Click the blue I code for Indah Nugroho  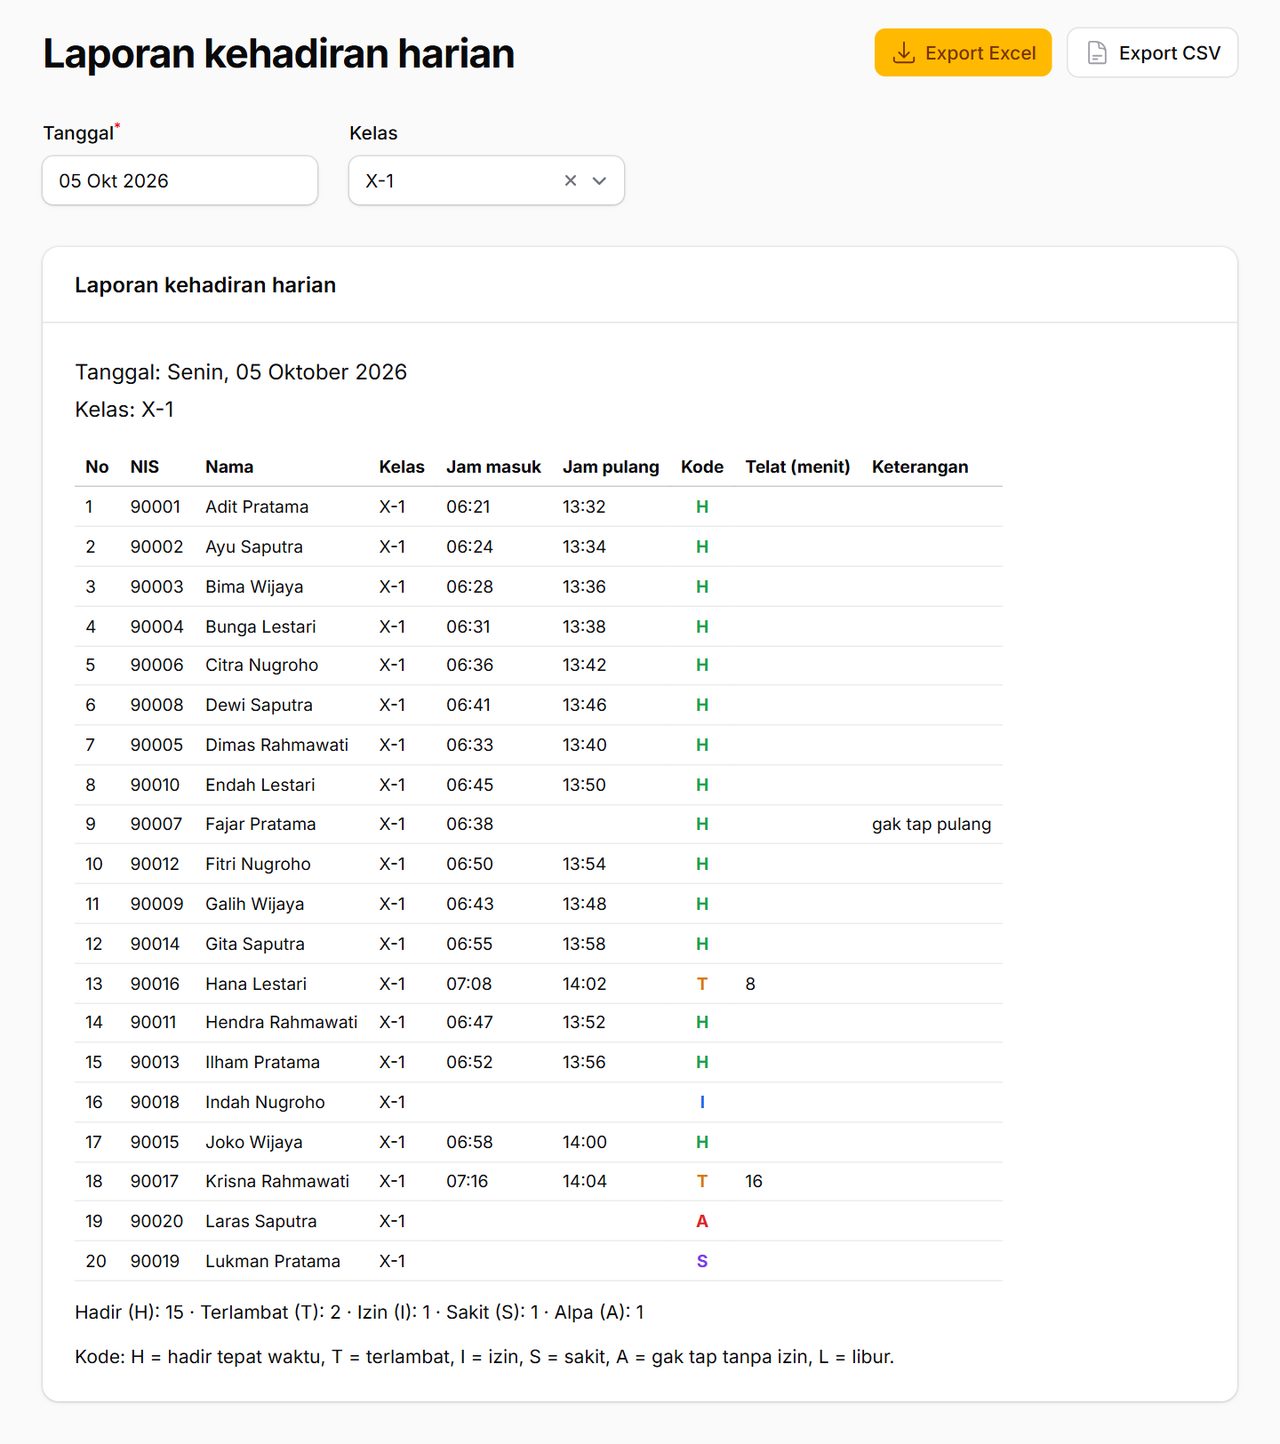pyautogui.click(x=702, y=1102)
